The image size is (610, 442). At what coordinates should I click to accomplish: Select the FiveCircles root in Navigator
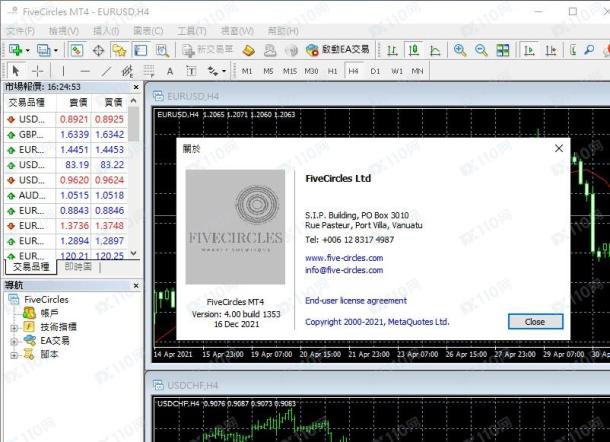(x=46, y=300)
